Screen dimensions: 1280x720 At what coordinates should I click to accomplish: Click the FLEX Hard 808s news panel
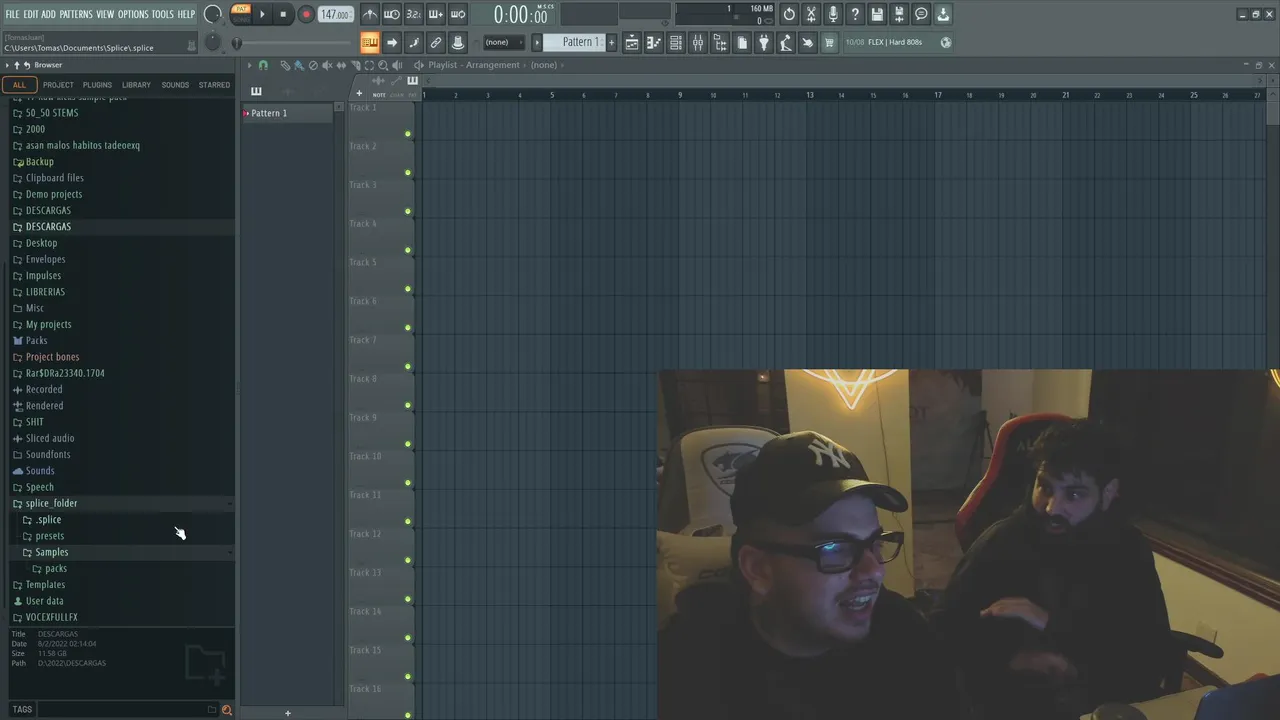pos(898,42)
